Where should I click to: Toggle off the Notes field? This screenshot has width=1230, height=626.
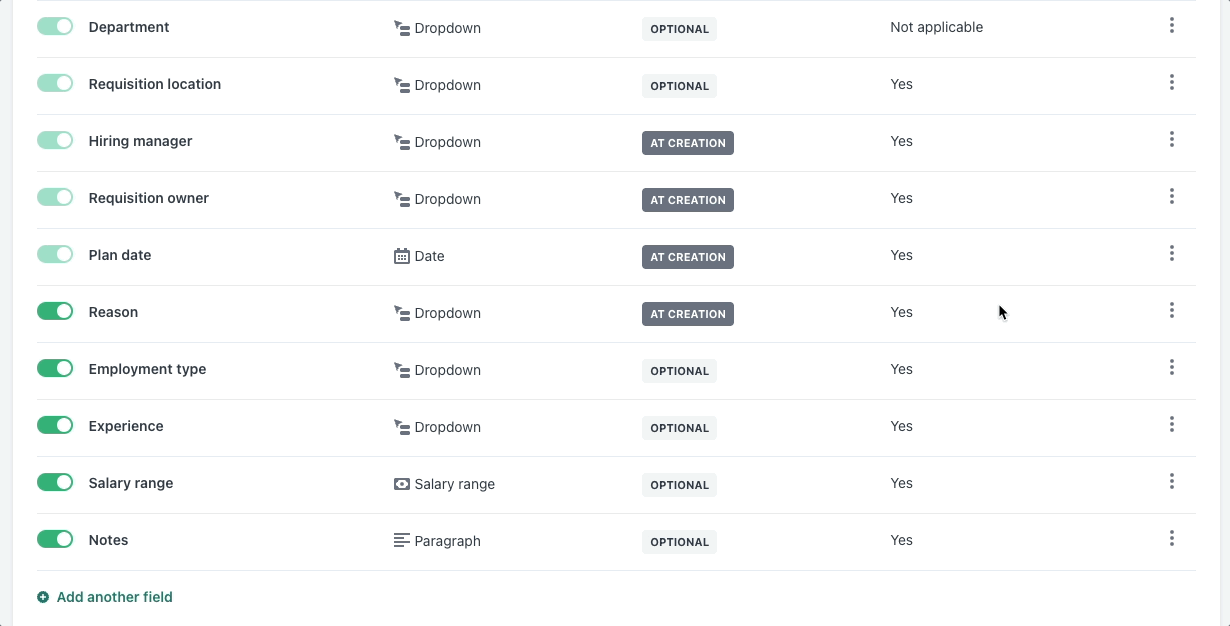point(55,540)
